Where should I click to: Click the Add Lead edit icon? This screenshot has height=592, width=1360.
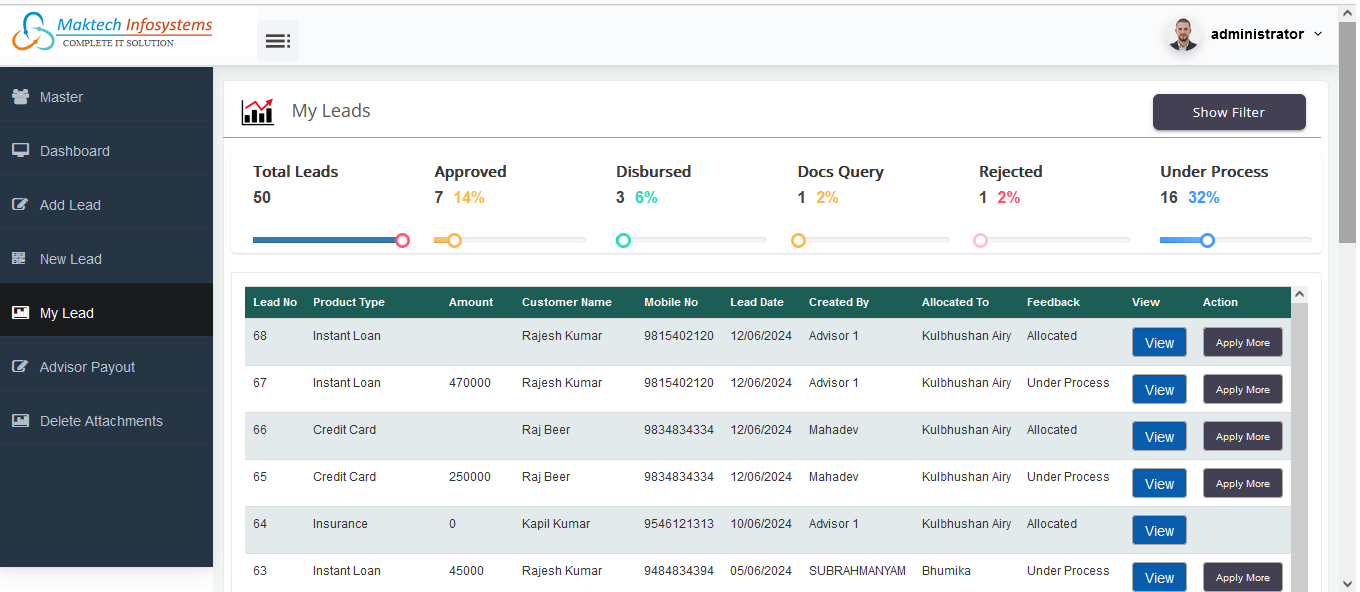[20, 205]
